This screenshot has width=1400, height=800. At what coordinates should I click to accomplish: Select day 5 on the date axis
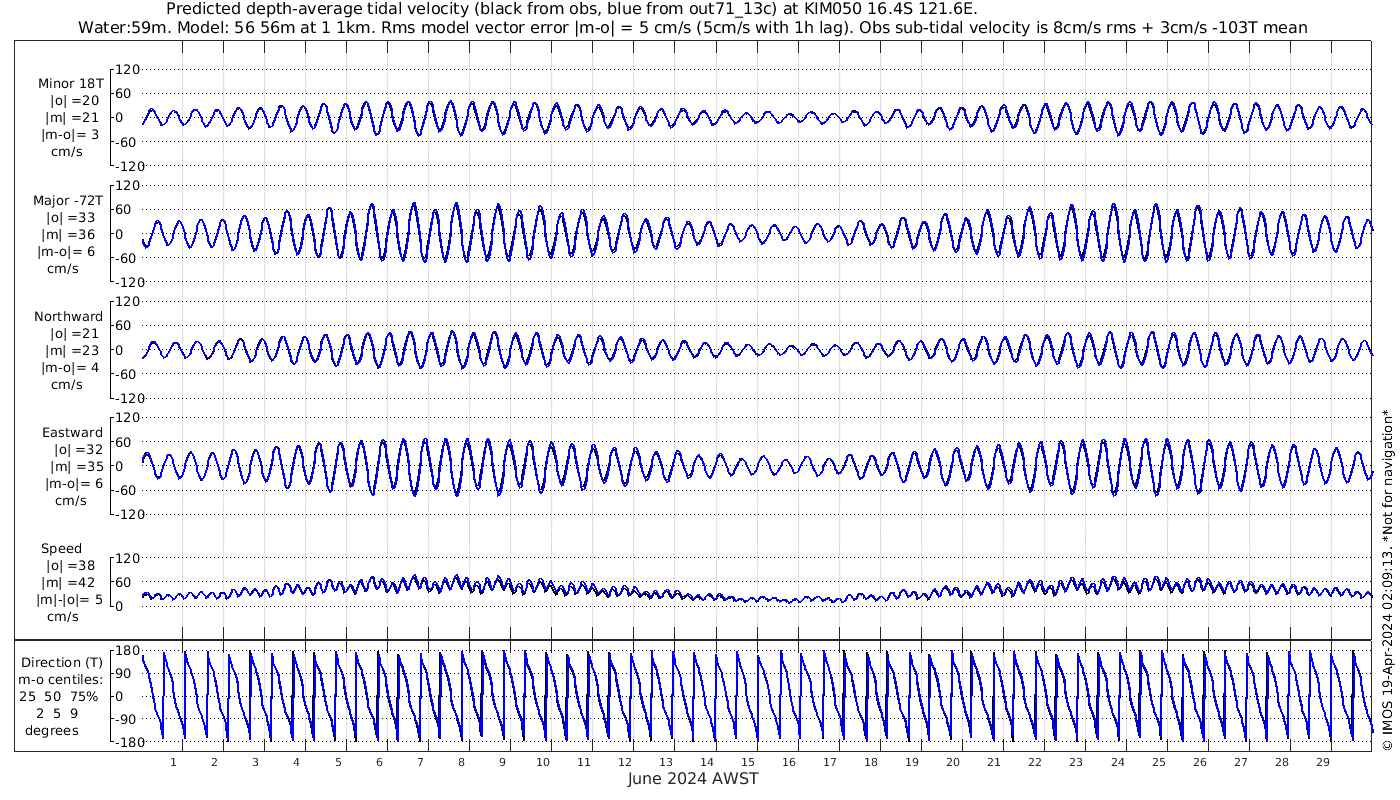click(x=337, y=762)
